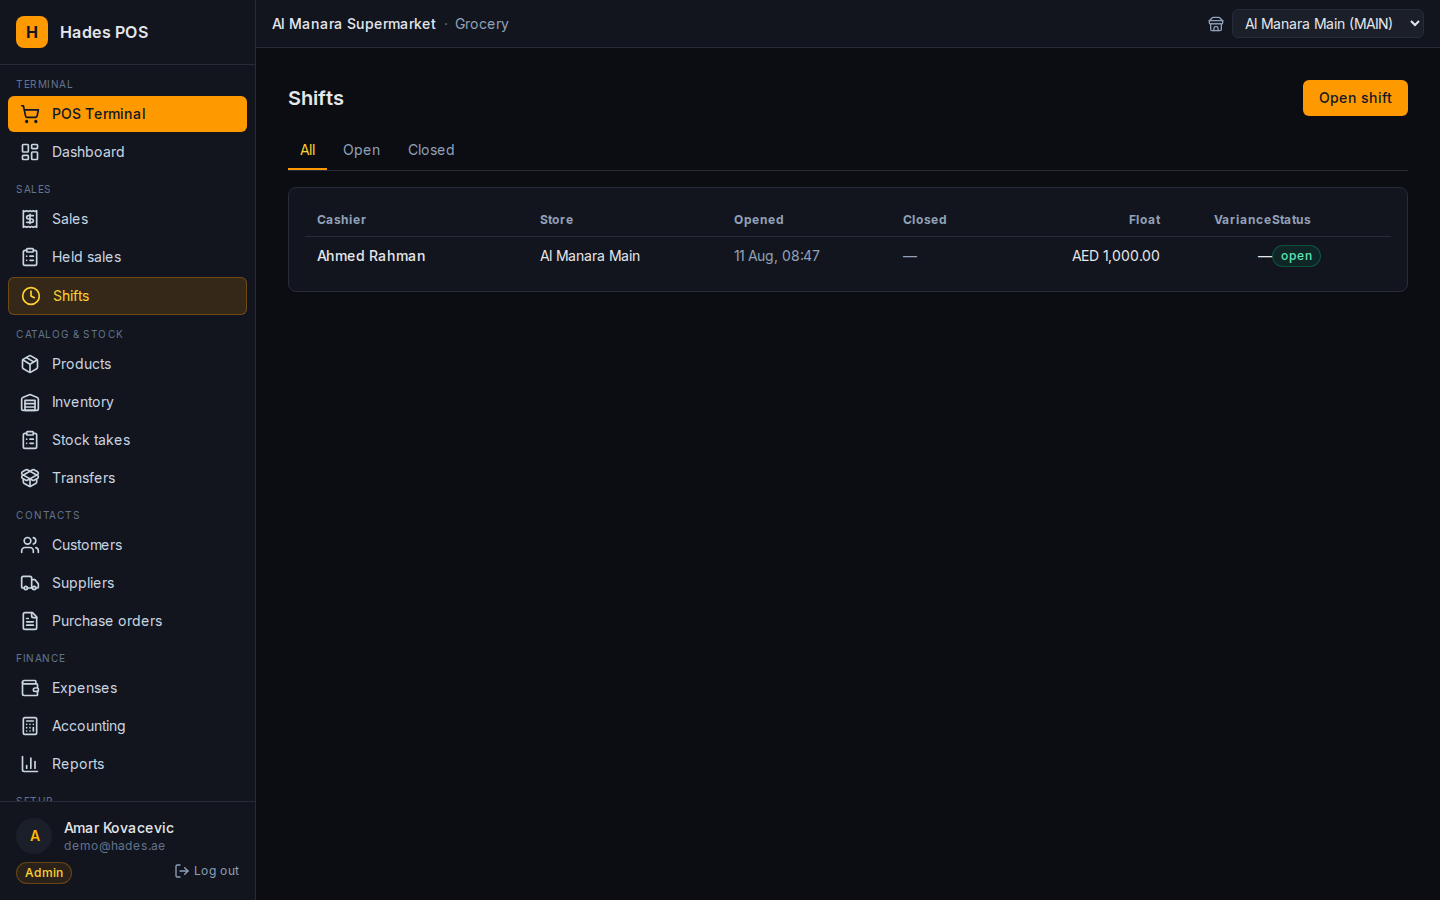Open Purchase orders in sidebar
Screen dimensions: 1440x900
(127, 621)
